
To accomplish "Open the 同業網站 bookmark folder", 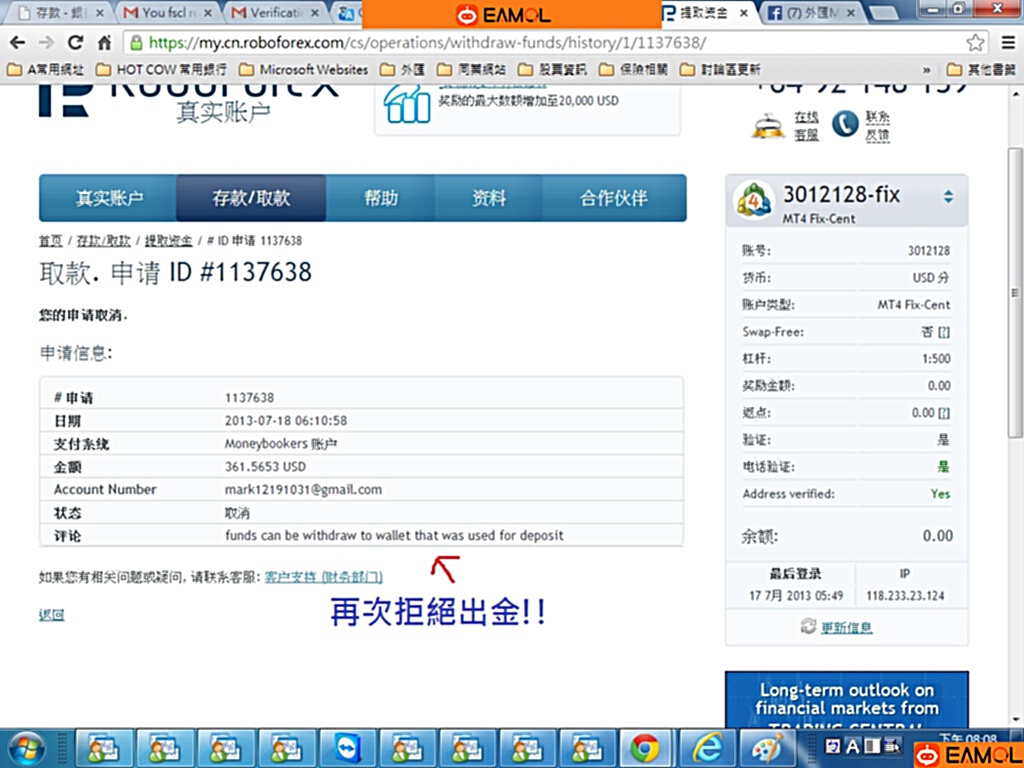I will [471, 69].
